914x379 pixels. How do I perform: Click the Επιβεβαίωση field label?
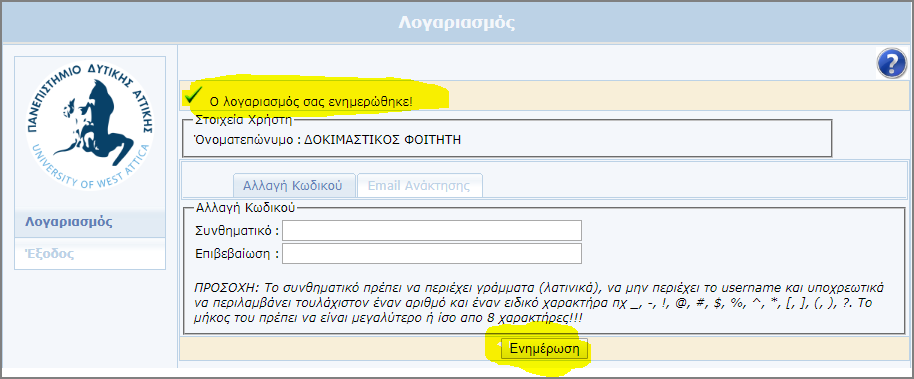point(237,254)
